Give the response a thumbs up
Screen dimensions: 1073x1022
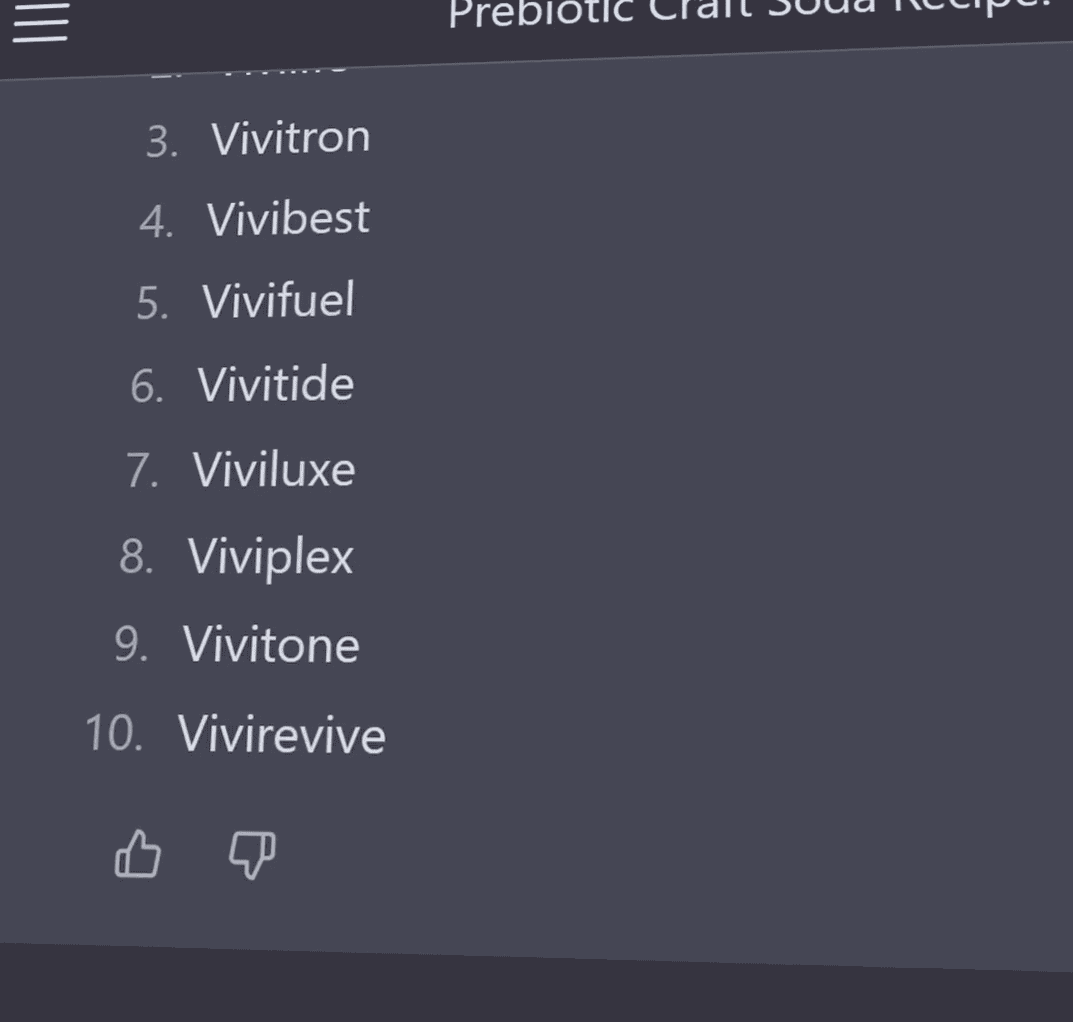click(138, 854)
